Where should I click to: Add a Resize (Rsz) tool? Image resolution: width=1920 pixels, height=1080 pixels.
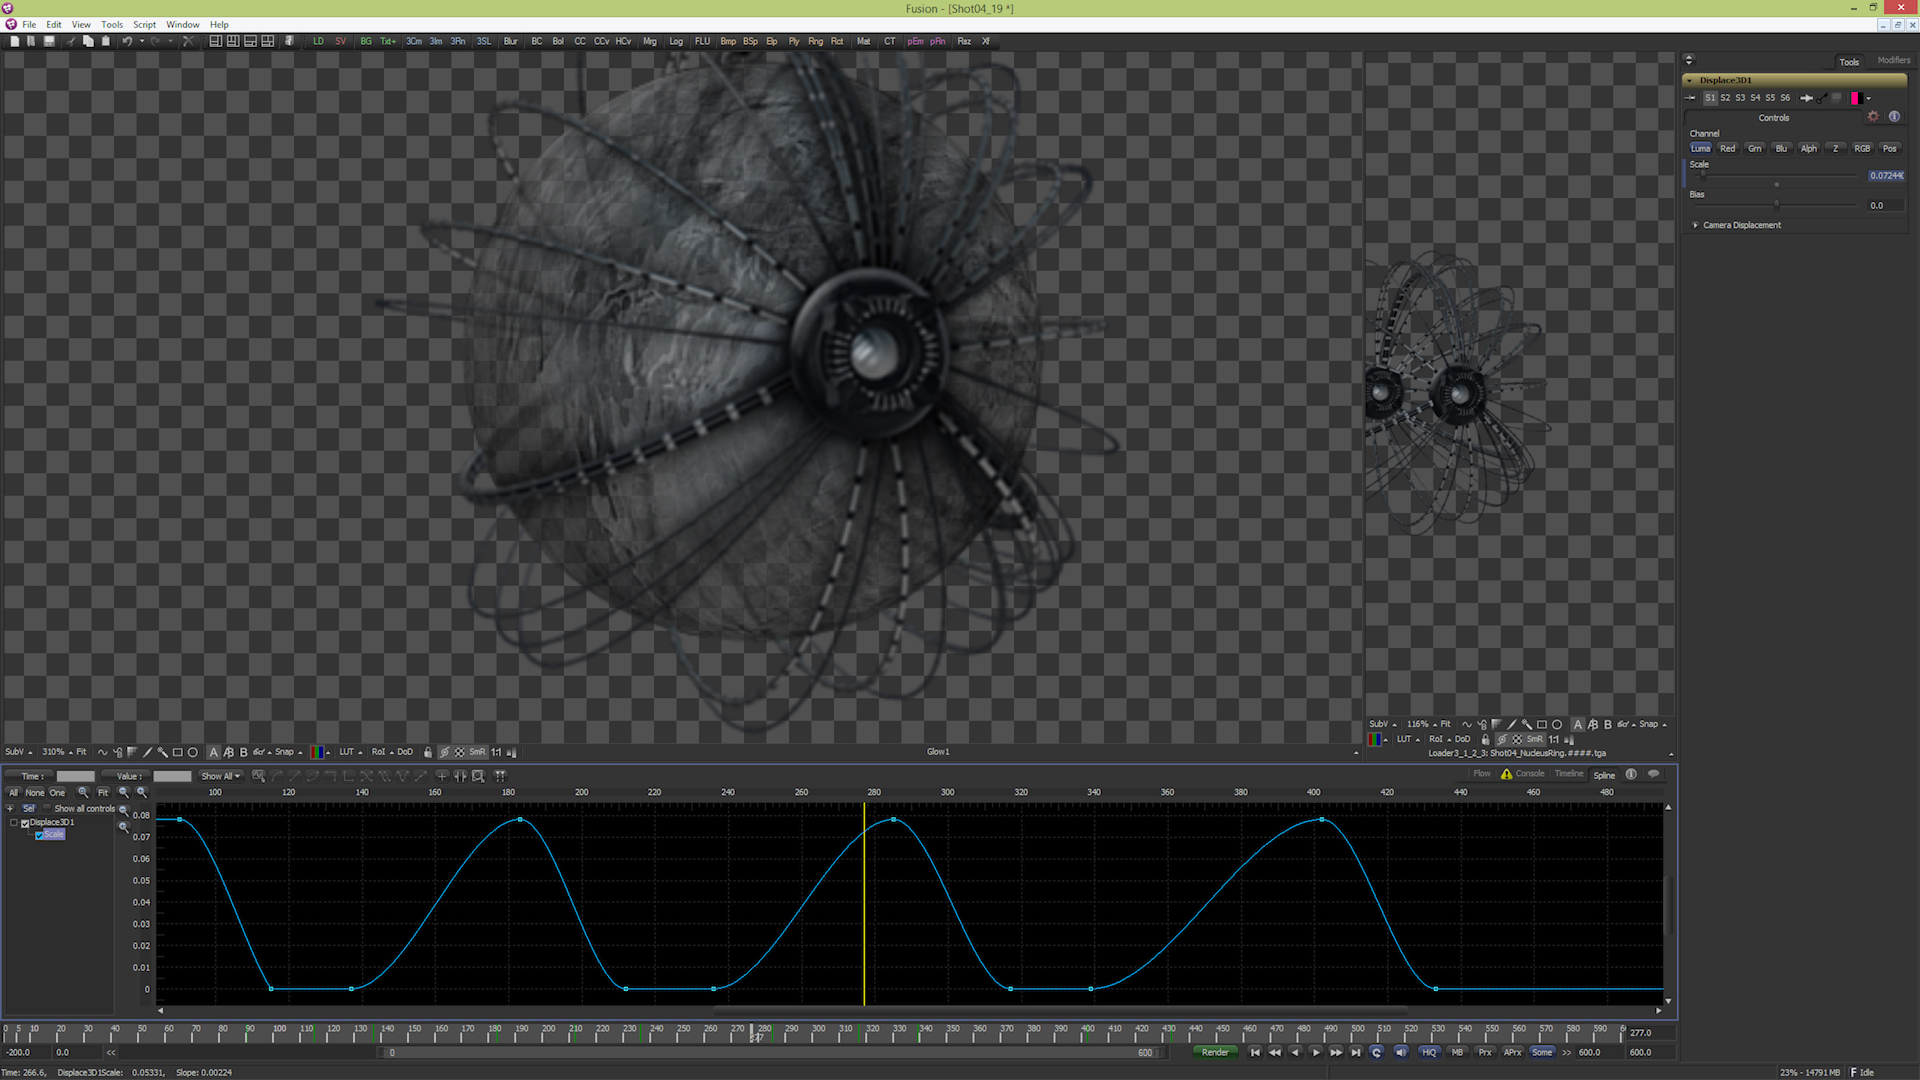point(964,41)
